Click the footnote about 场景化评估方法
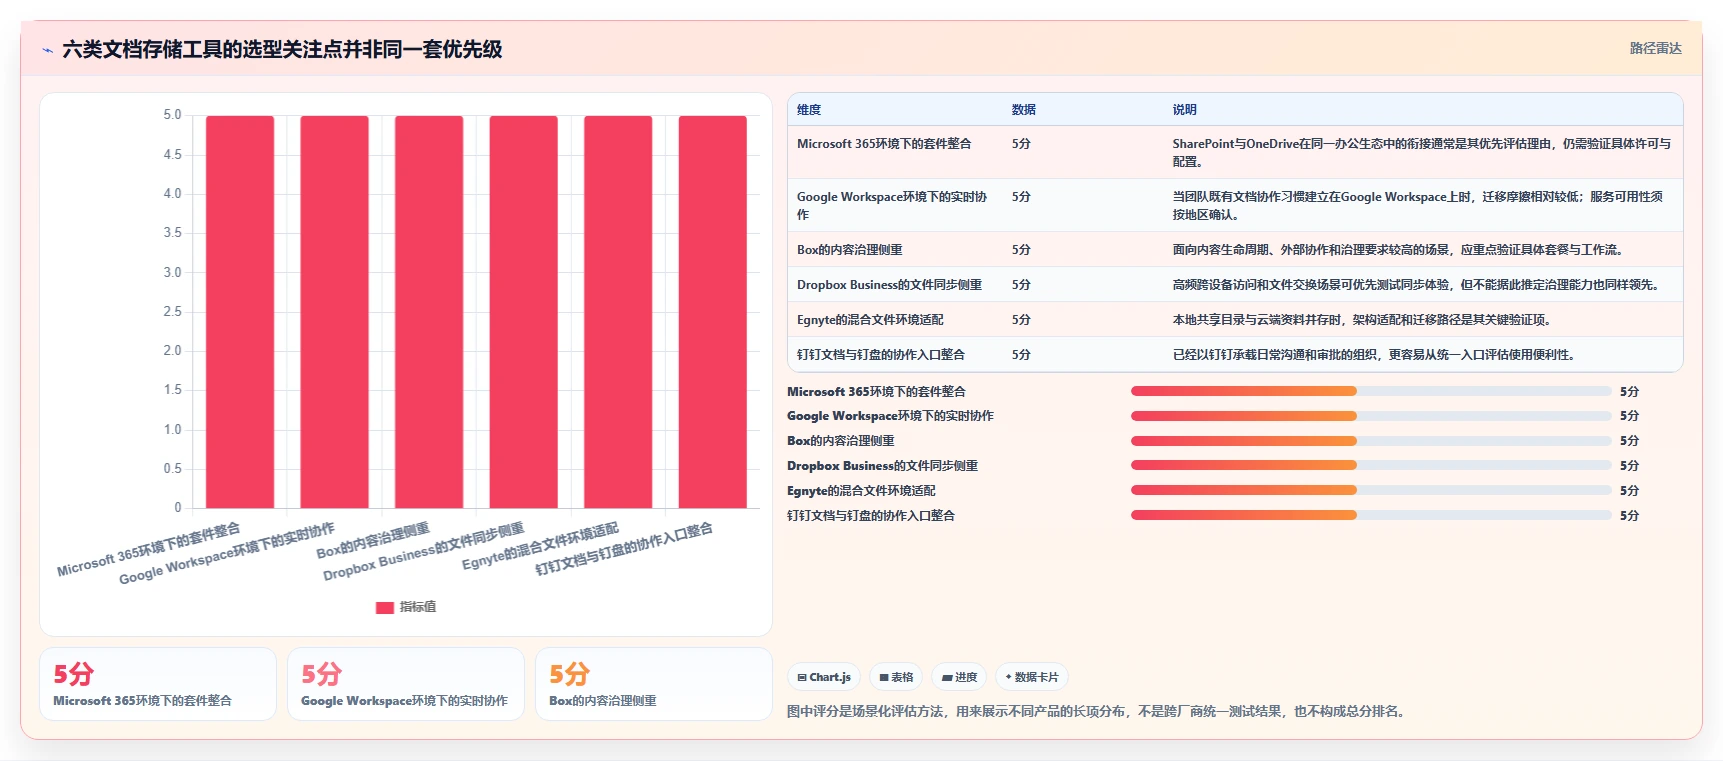Screen dimensions: 1723x761 coord(1098,712)
